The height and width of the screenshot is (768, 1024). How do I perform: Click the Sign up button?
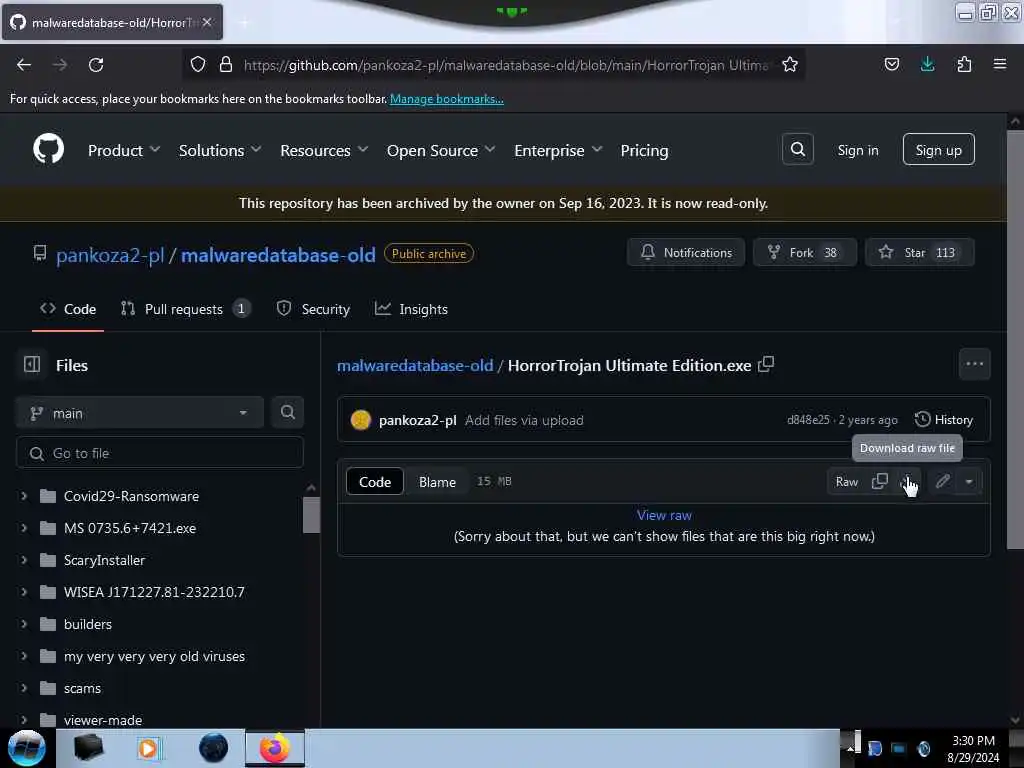point(938,150)
